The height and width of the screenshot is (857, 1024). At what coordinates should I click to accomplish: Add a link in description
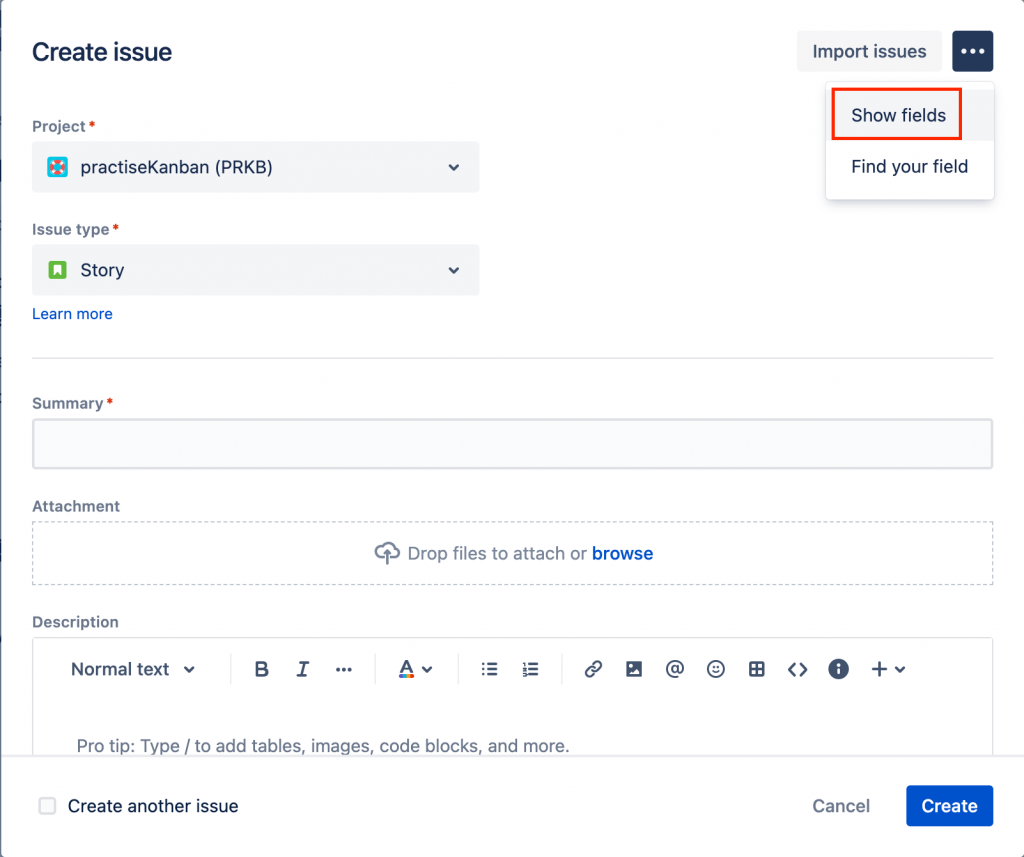pyautogui.click(x=593, y=670)
